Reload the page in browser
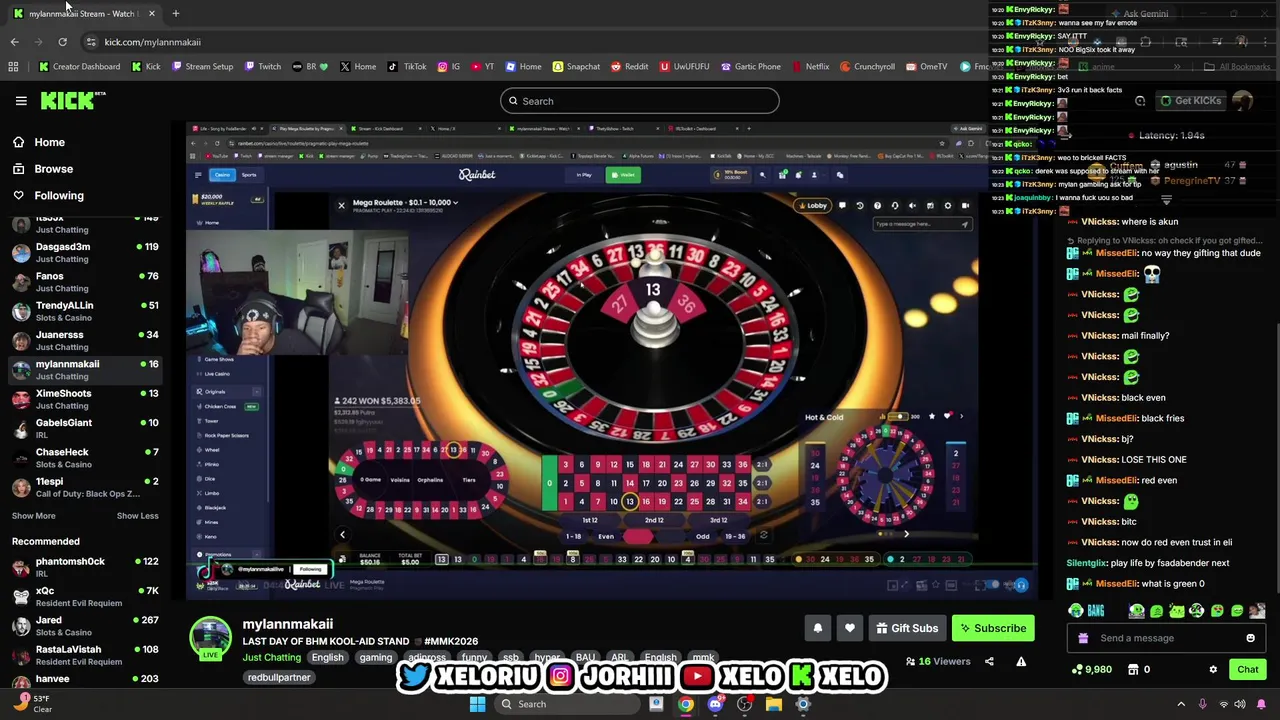The width and height of the screenshot is (1280, 720). (62, 42)
